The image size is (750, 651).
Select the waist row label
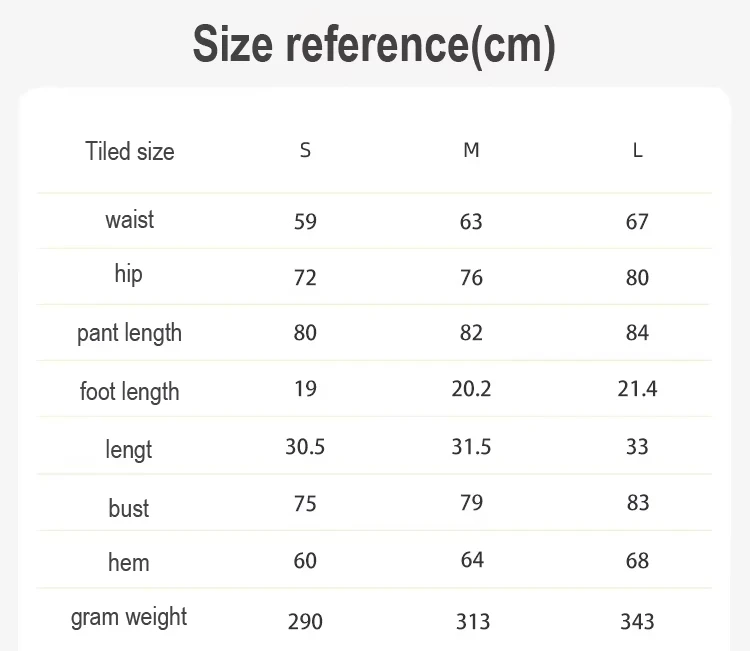tap(130, 220)
